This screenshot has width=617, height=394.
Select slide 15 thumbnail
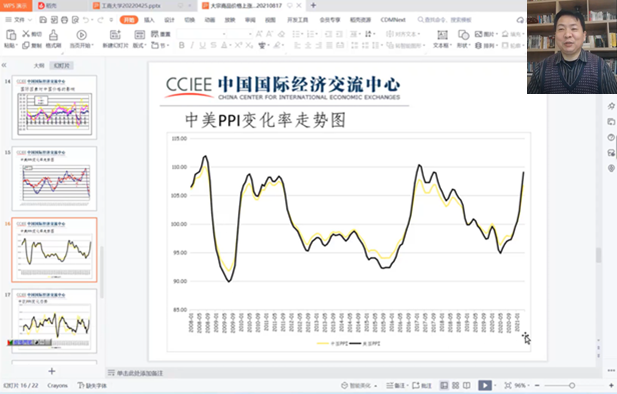[x=54, y=178]
